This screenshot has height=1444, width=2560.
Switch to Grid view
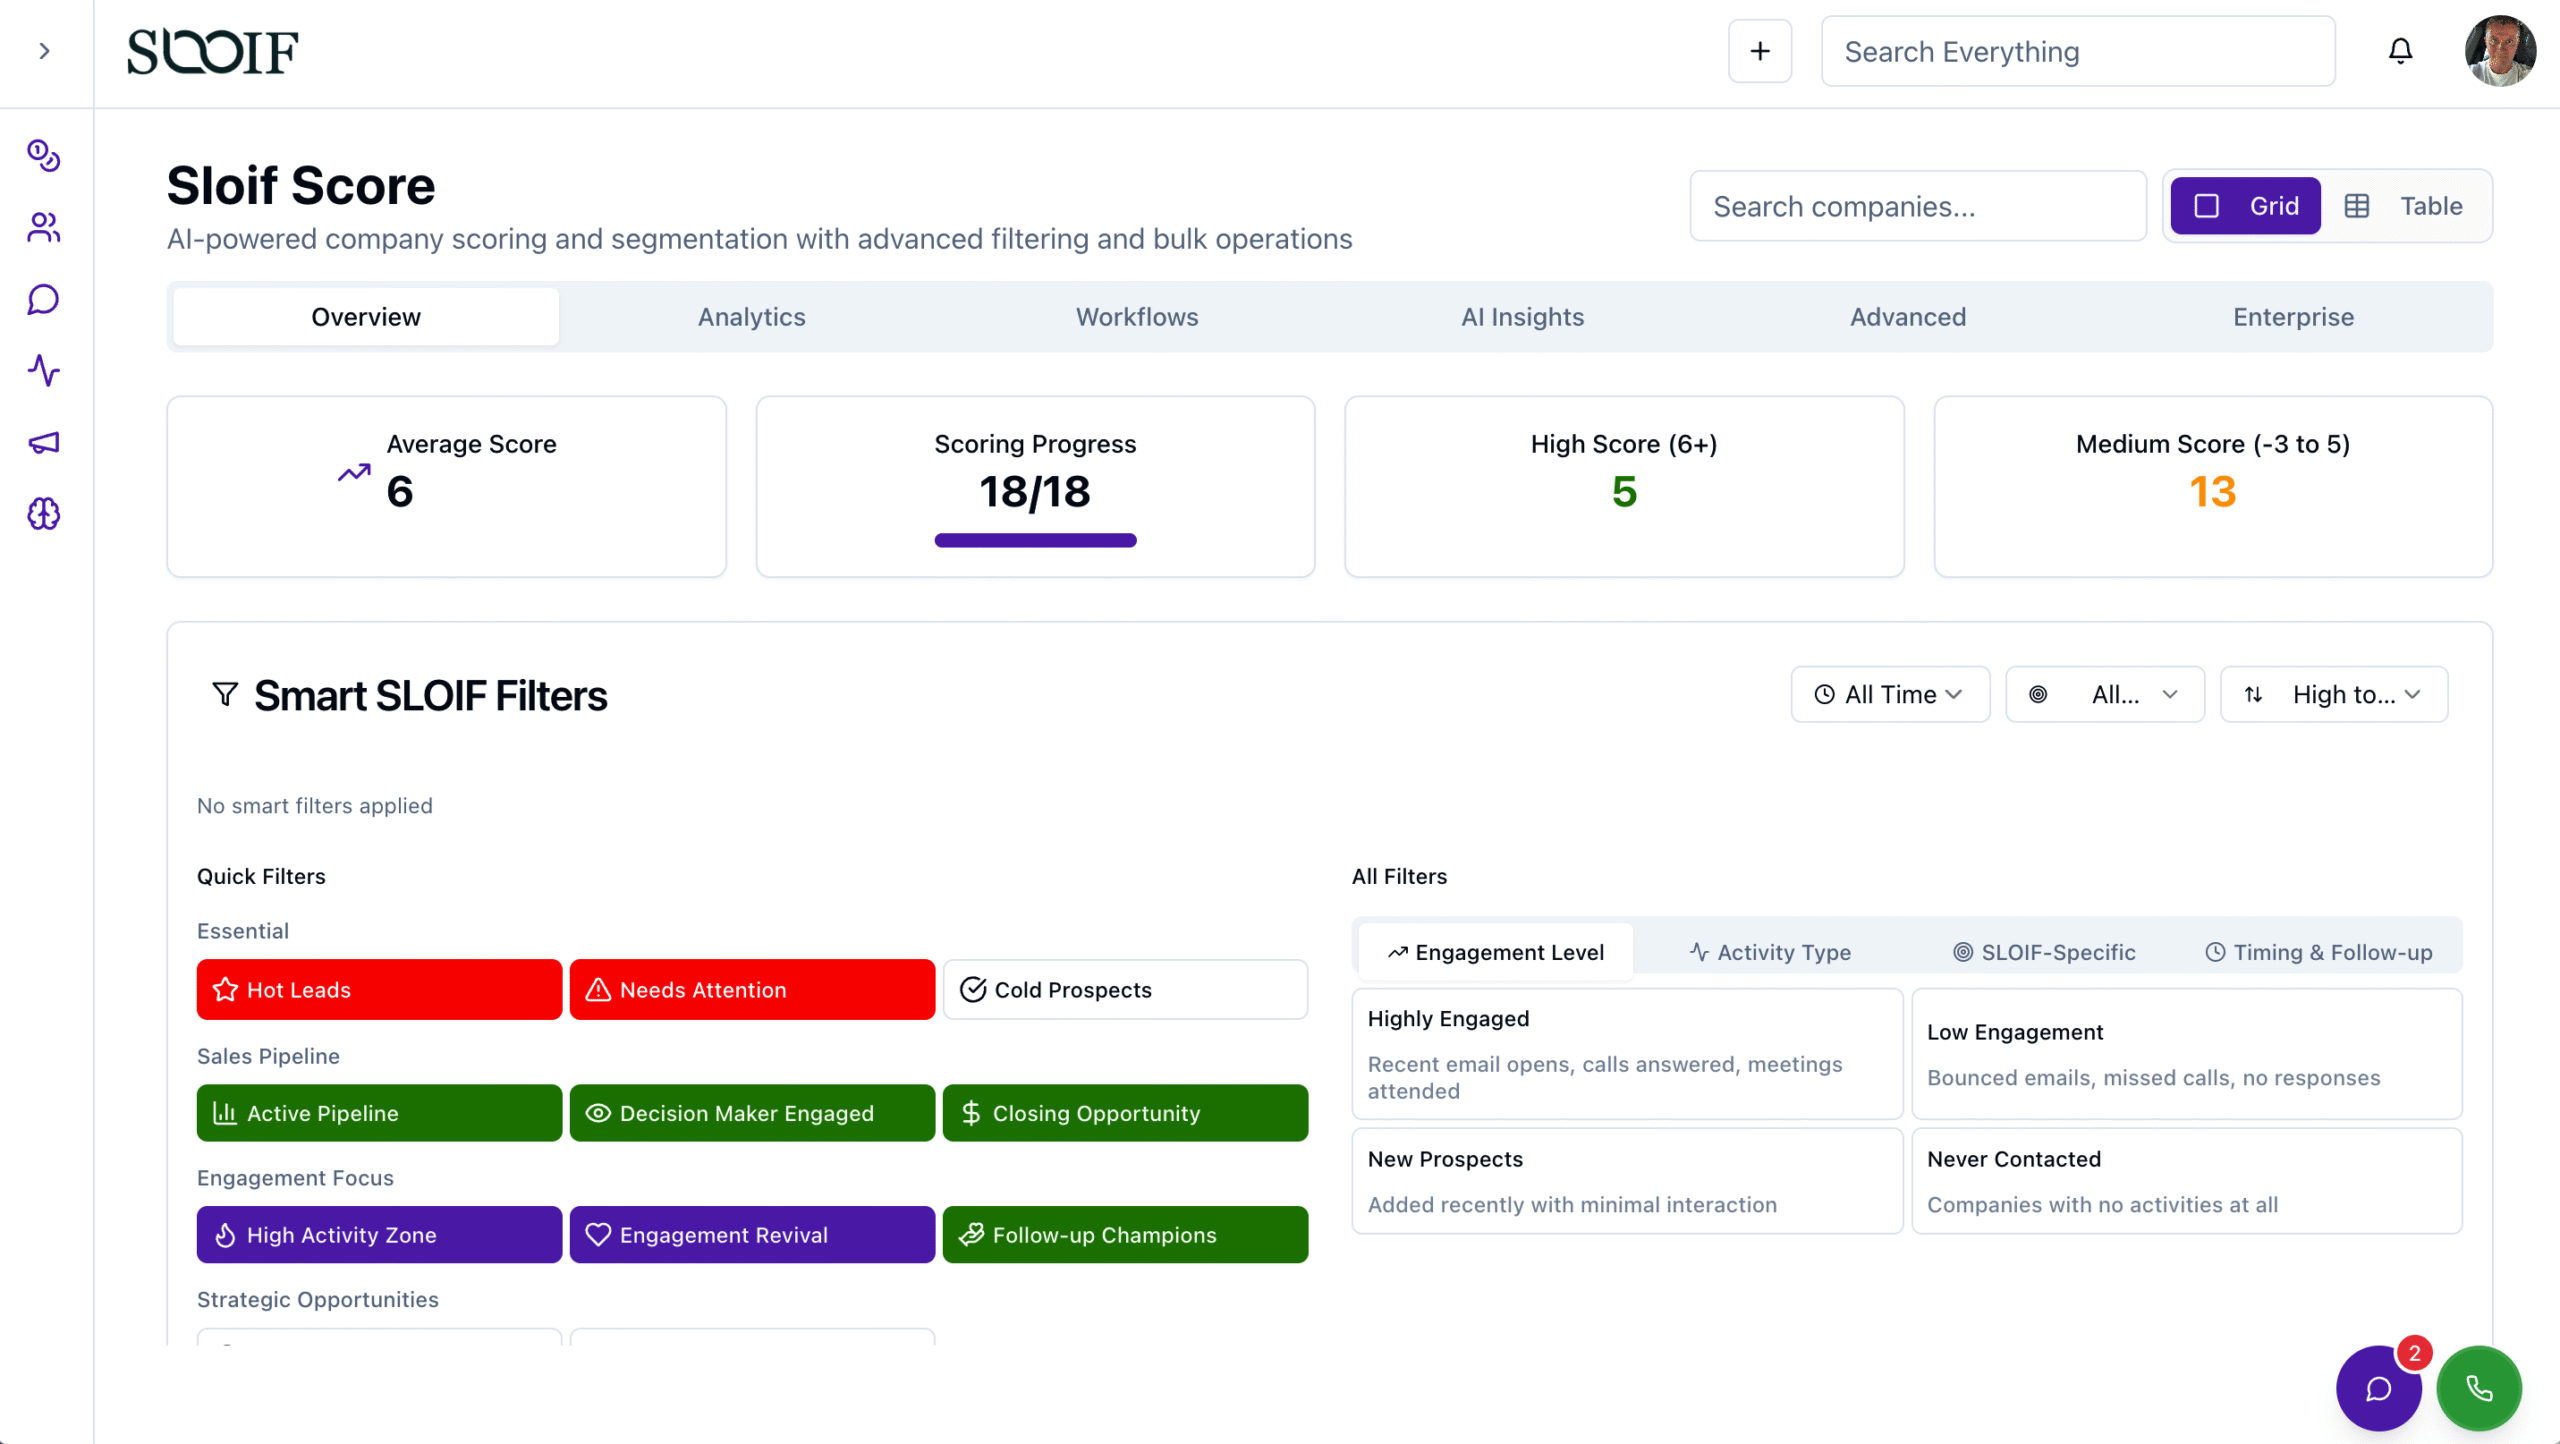point(2245,206)
